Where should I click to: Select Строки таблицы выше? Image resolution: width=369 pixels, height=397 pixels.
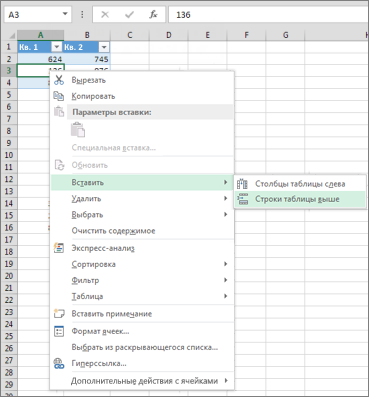[300, 199]
